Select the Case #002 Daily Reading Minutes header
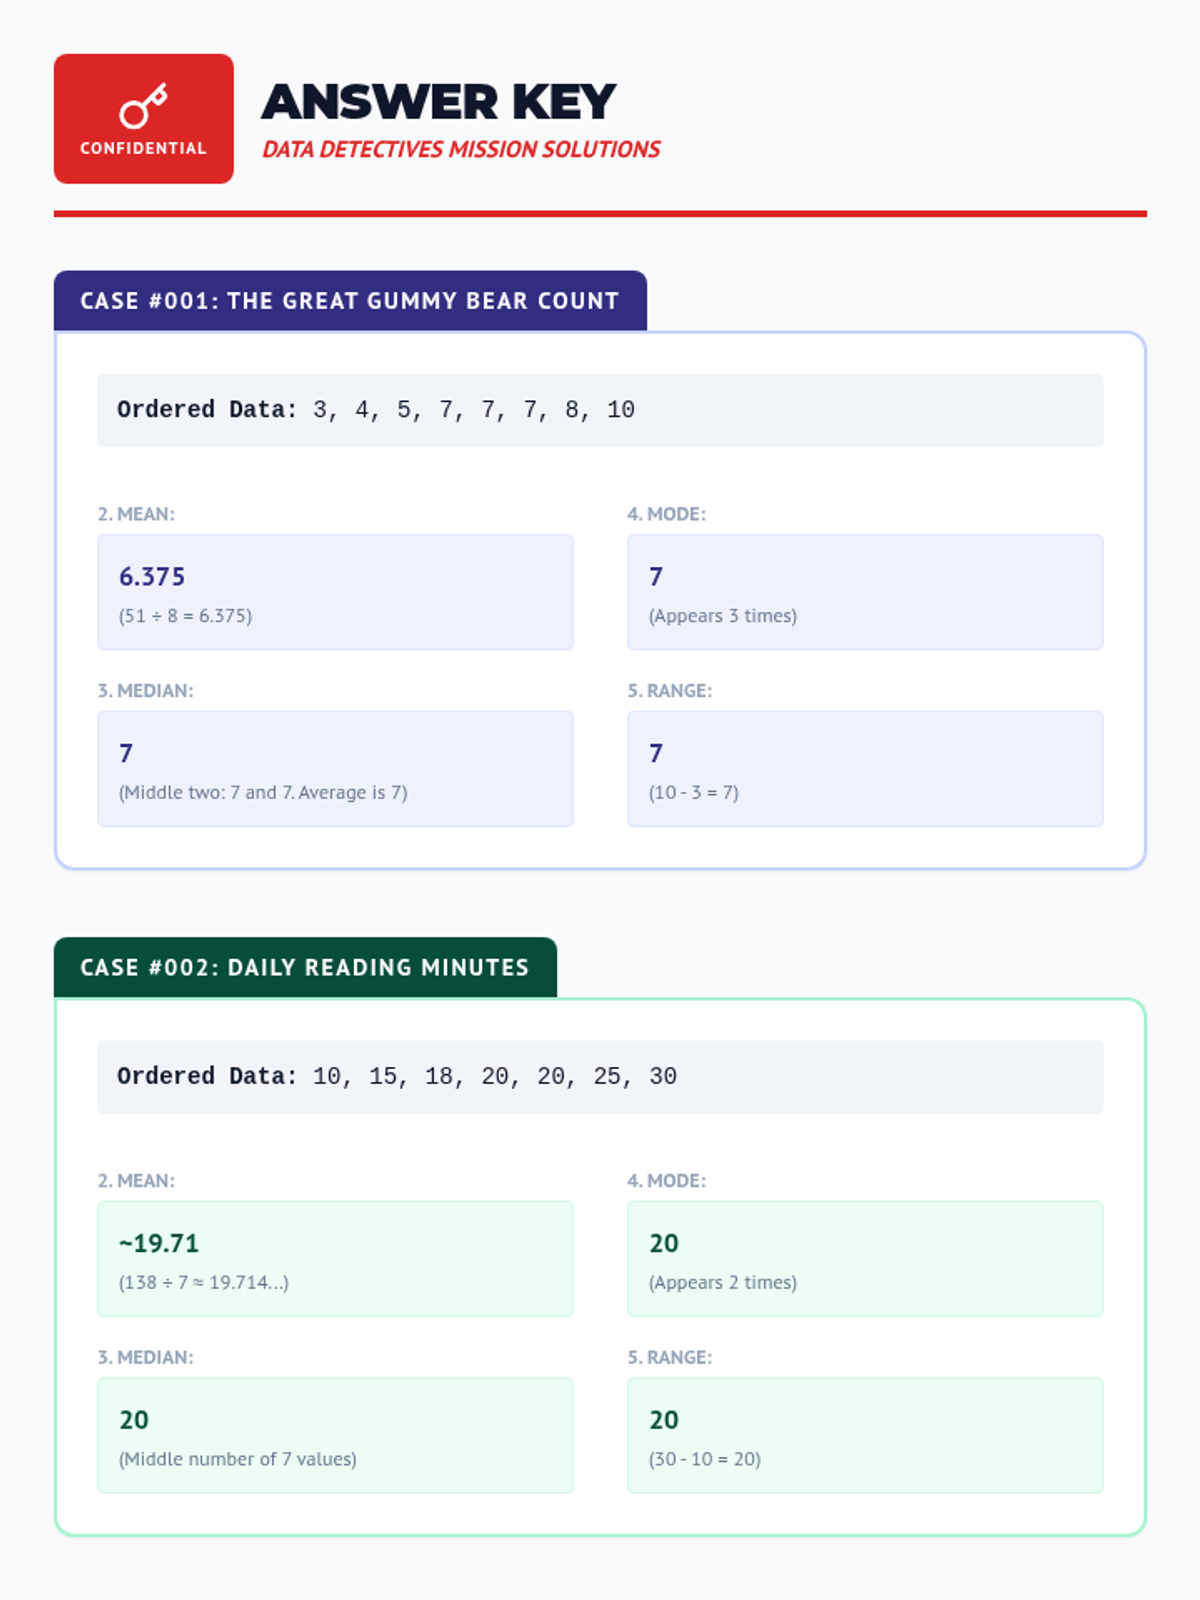Image resolution: width=1200 pixels, height=1600 pixels. (305, 968)
